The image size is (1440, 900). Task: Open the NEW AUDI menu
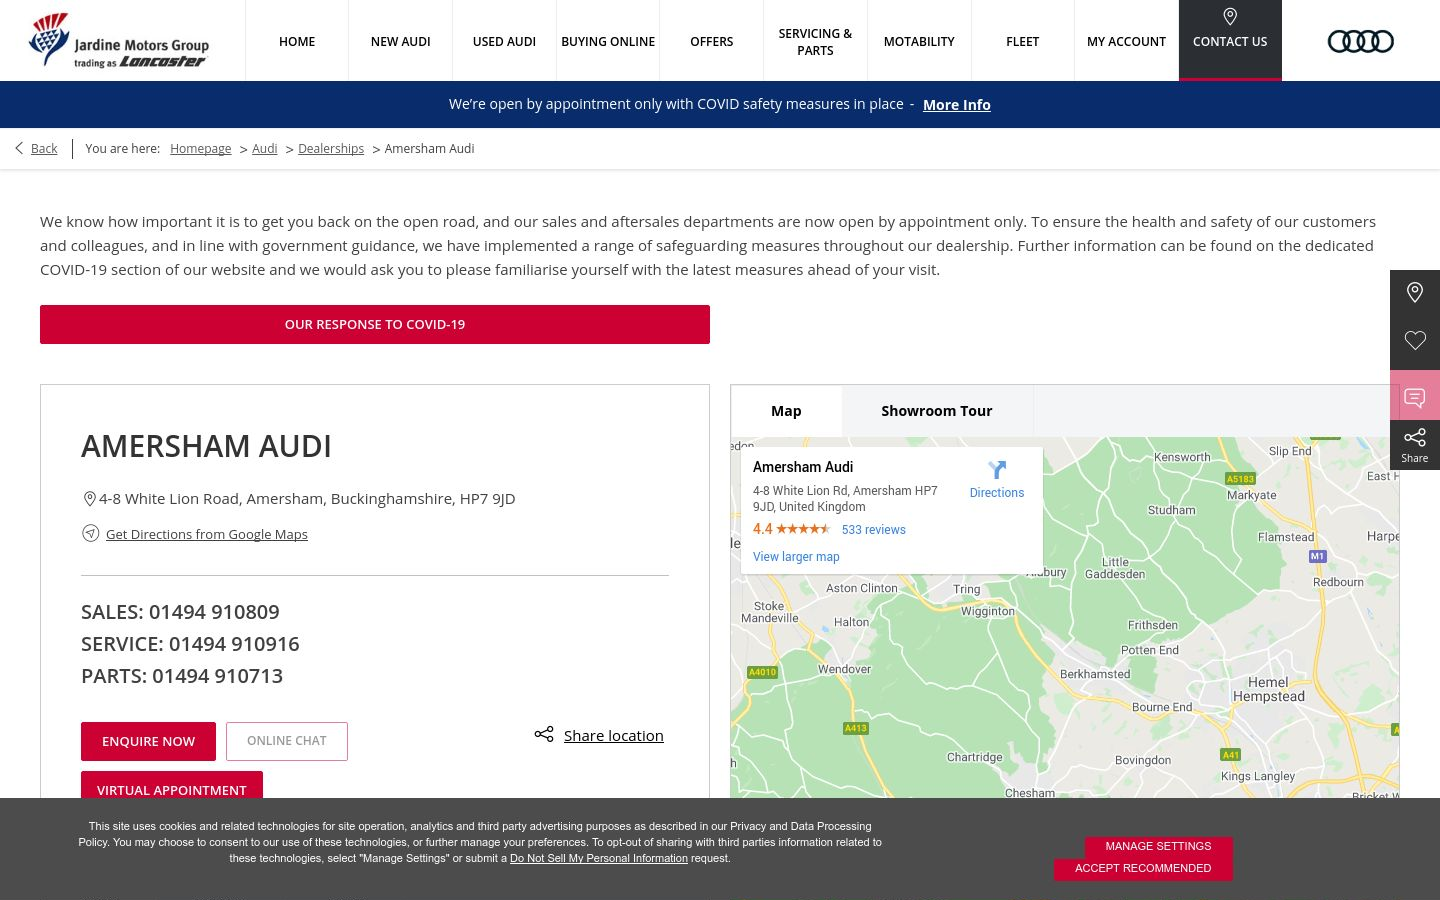coord(401,41)
